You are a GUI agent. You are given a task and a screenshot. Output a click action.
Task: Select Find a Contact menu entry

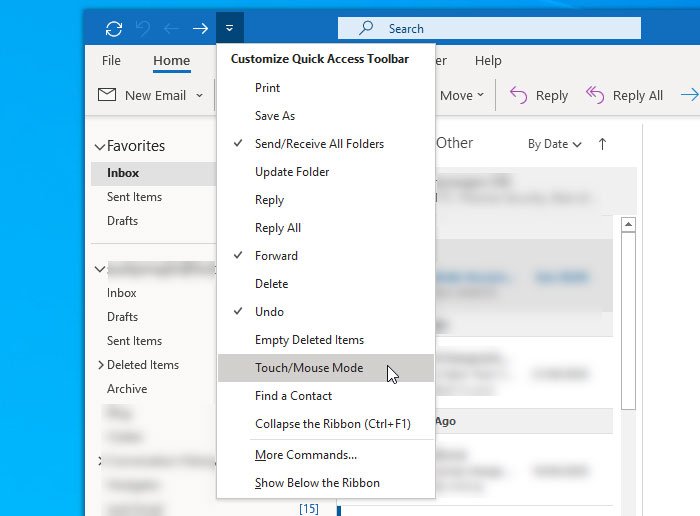pyautogui.click(x=325, y=396)
